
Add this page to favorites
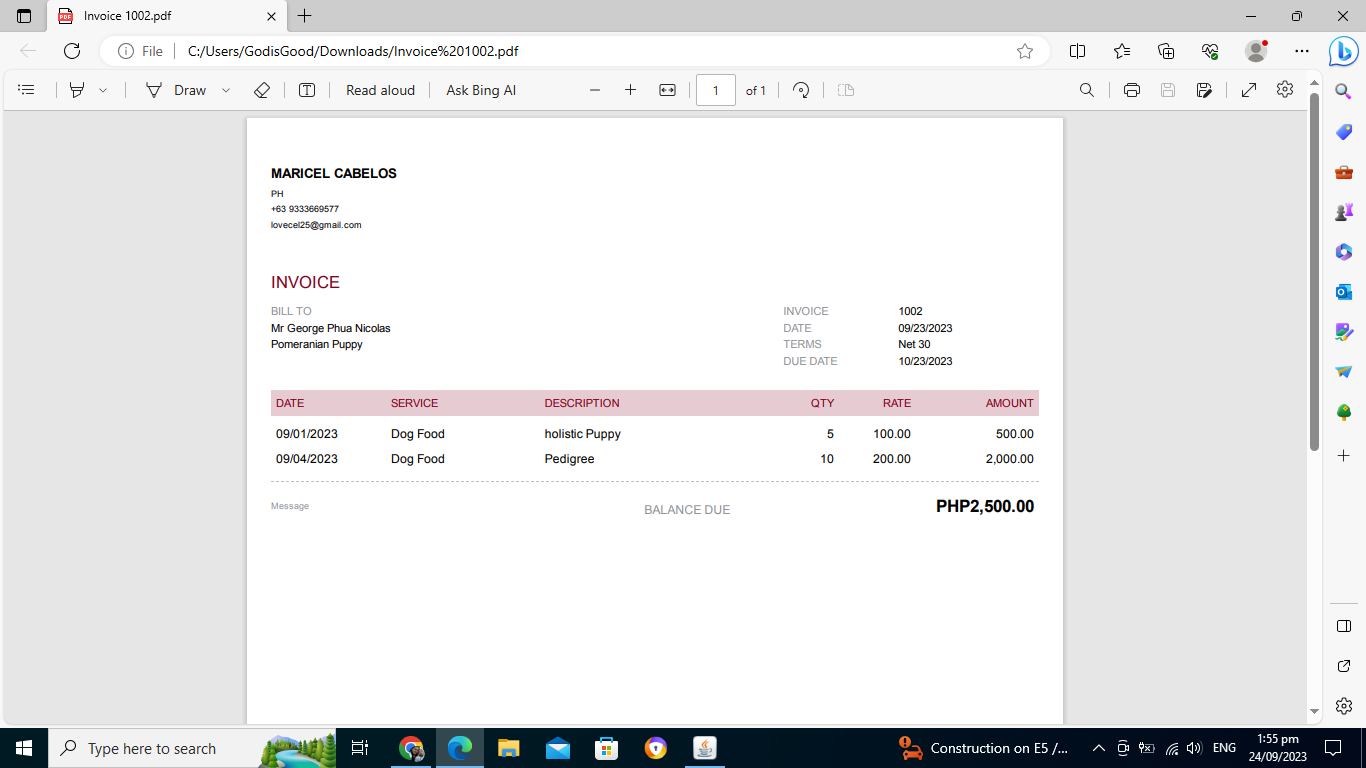tap(1025, 51)
